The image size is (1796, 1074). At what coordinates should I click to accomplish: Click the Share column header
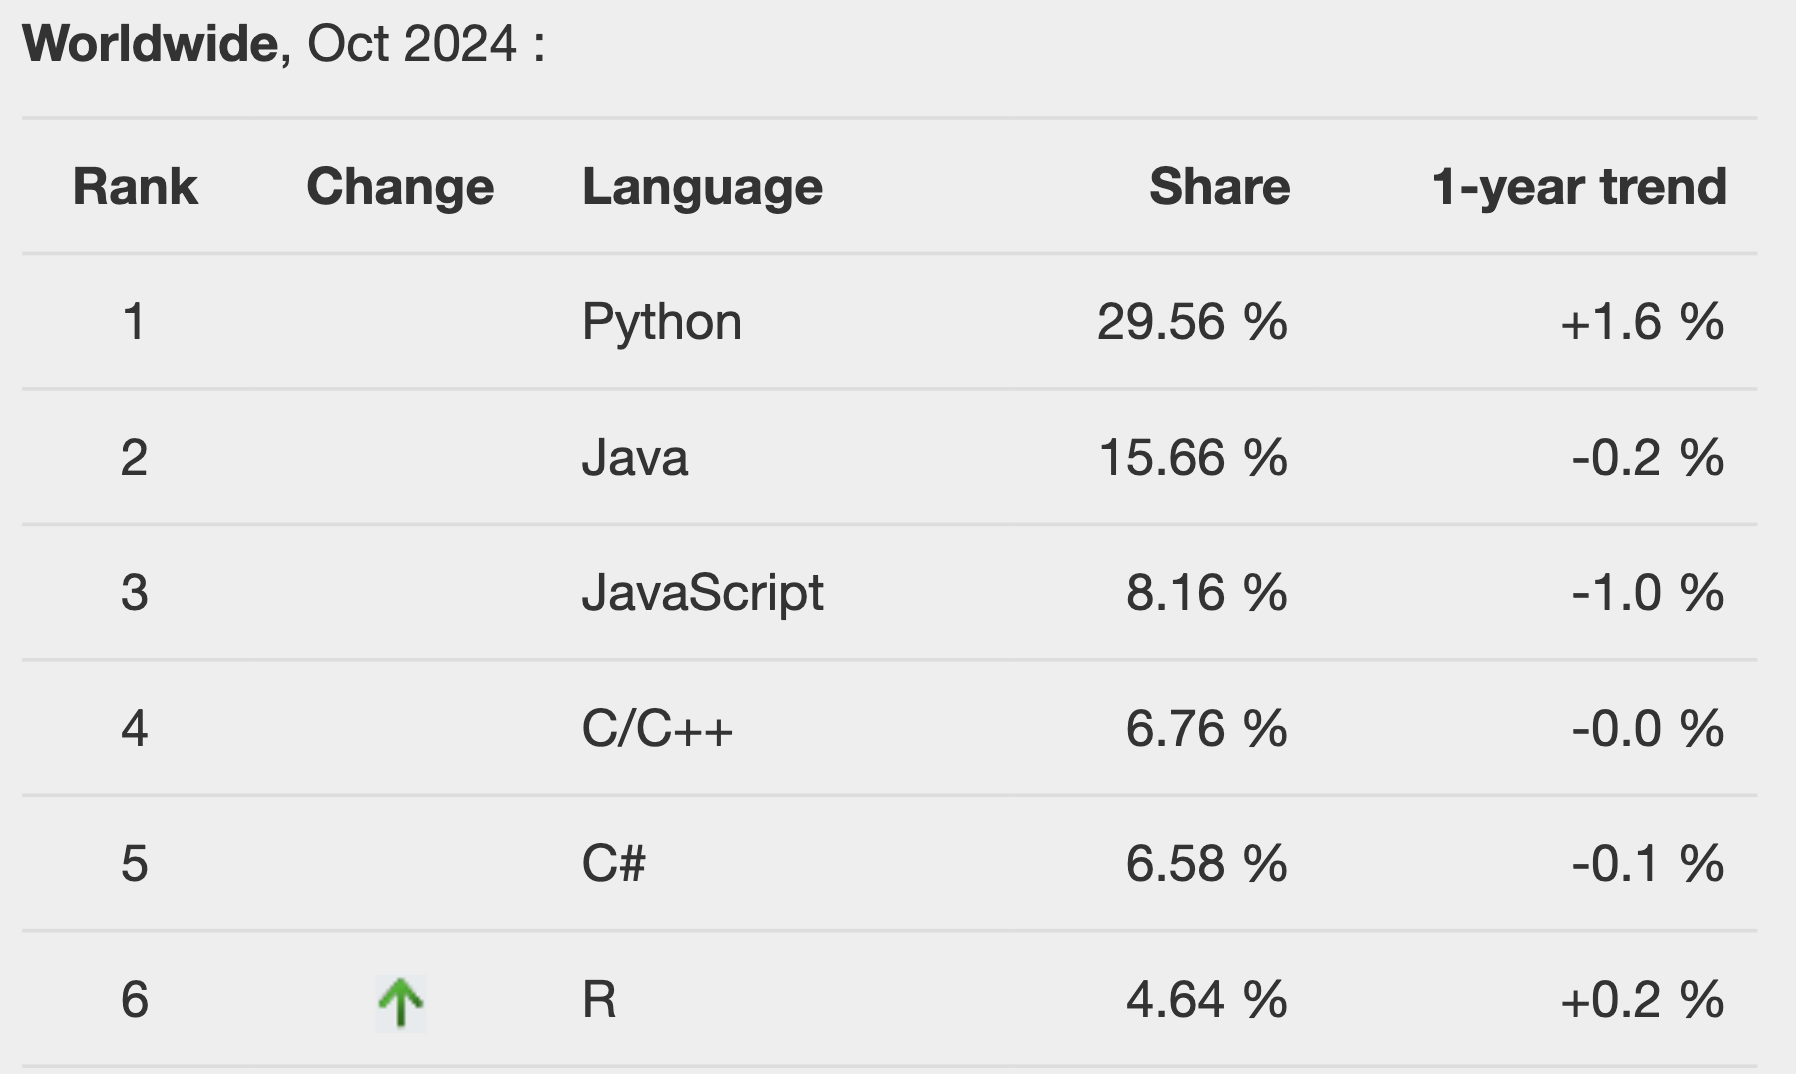point(1219,187)
